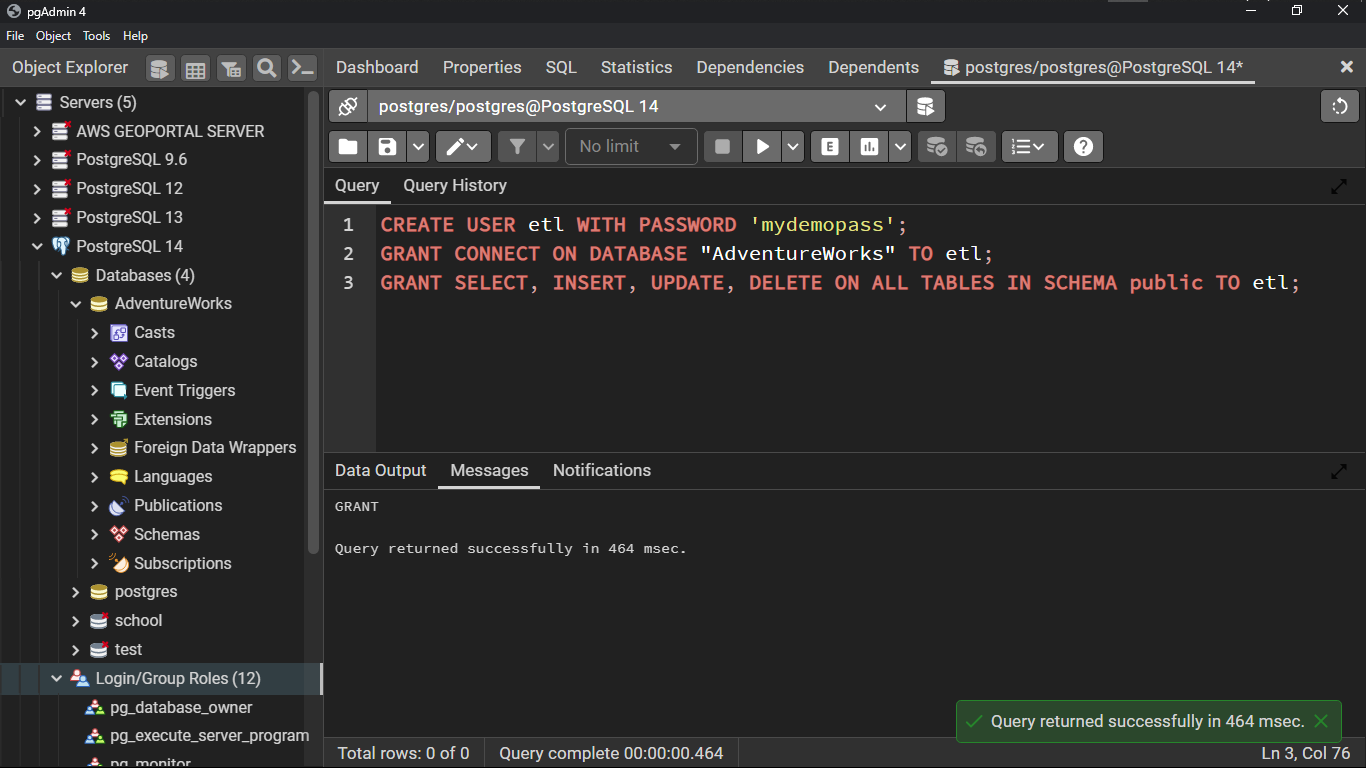Open the macros list dropdown
1366x768 pixels.
click(x=1029, y=147)
